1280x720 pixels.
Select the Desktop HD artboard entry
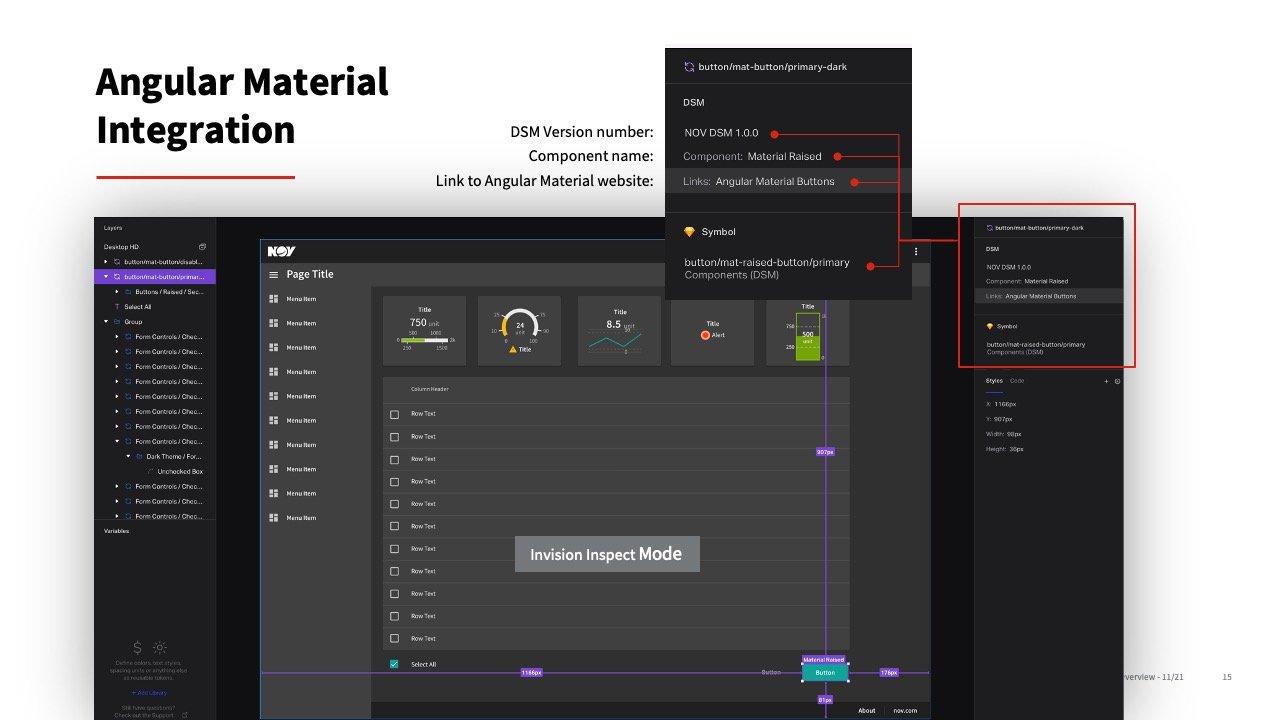click(x=122, y=247)
